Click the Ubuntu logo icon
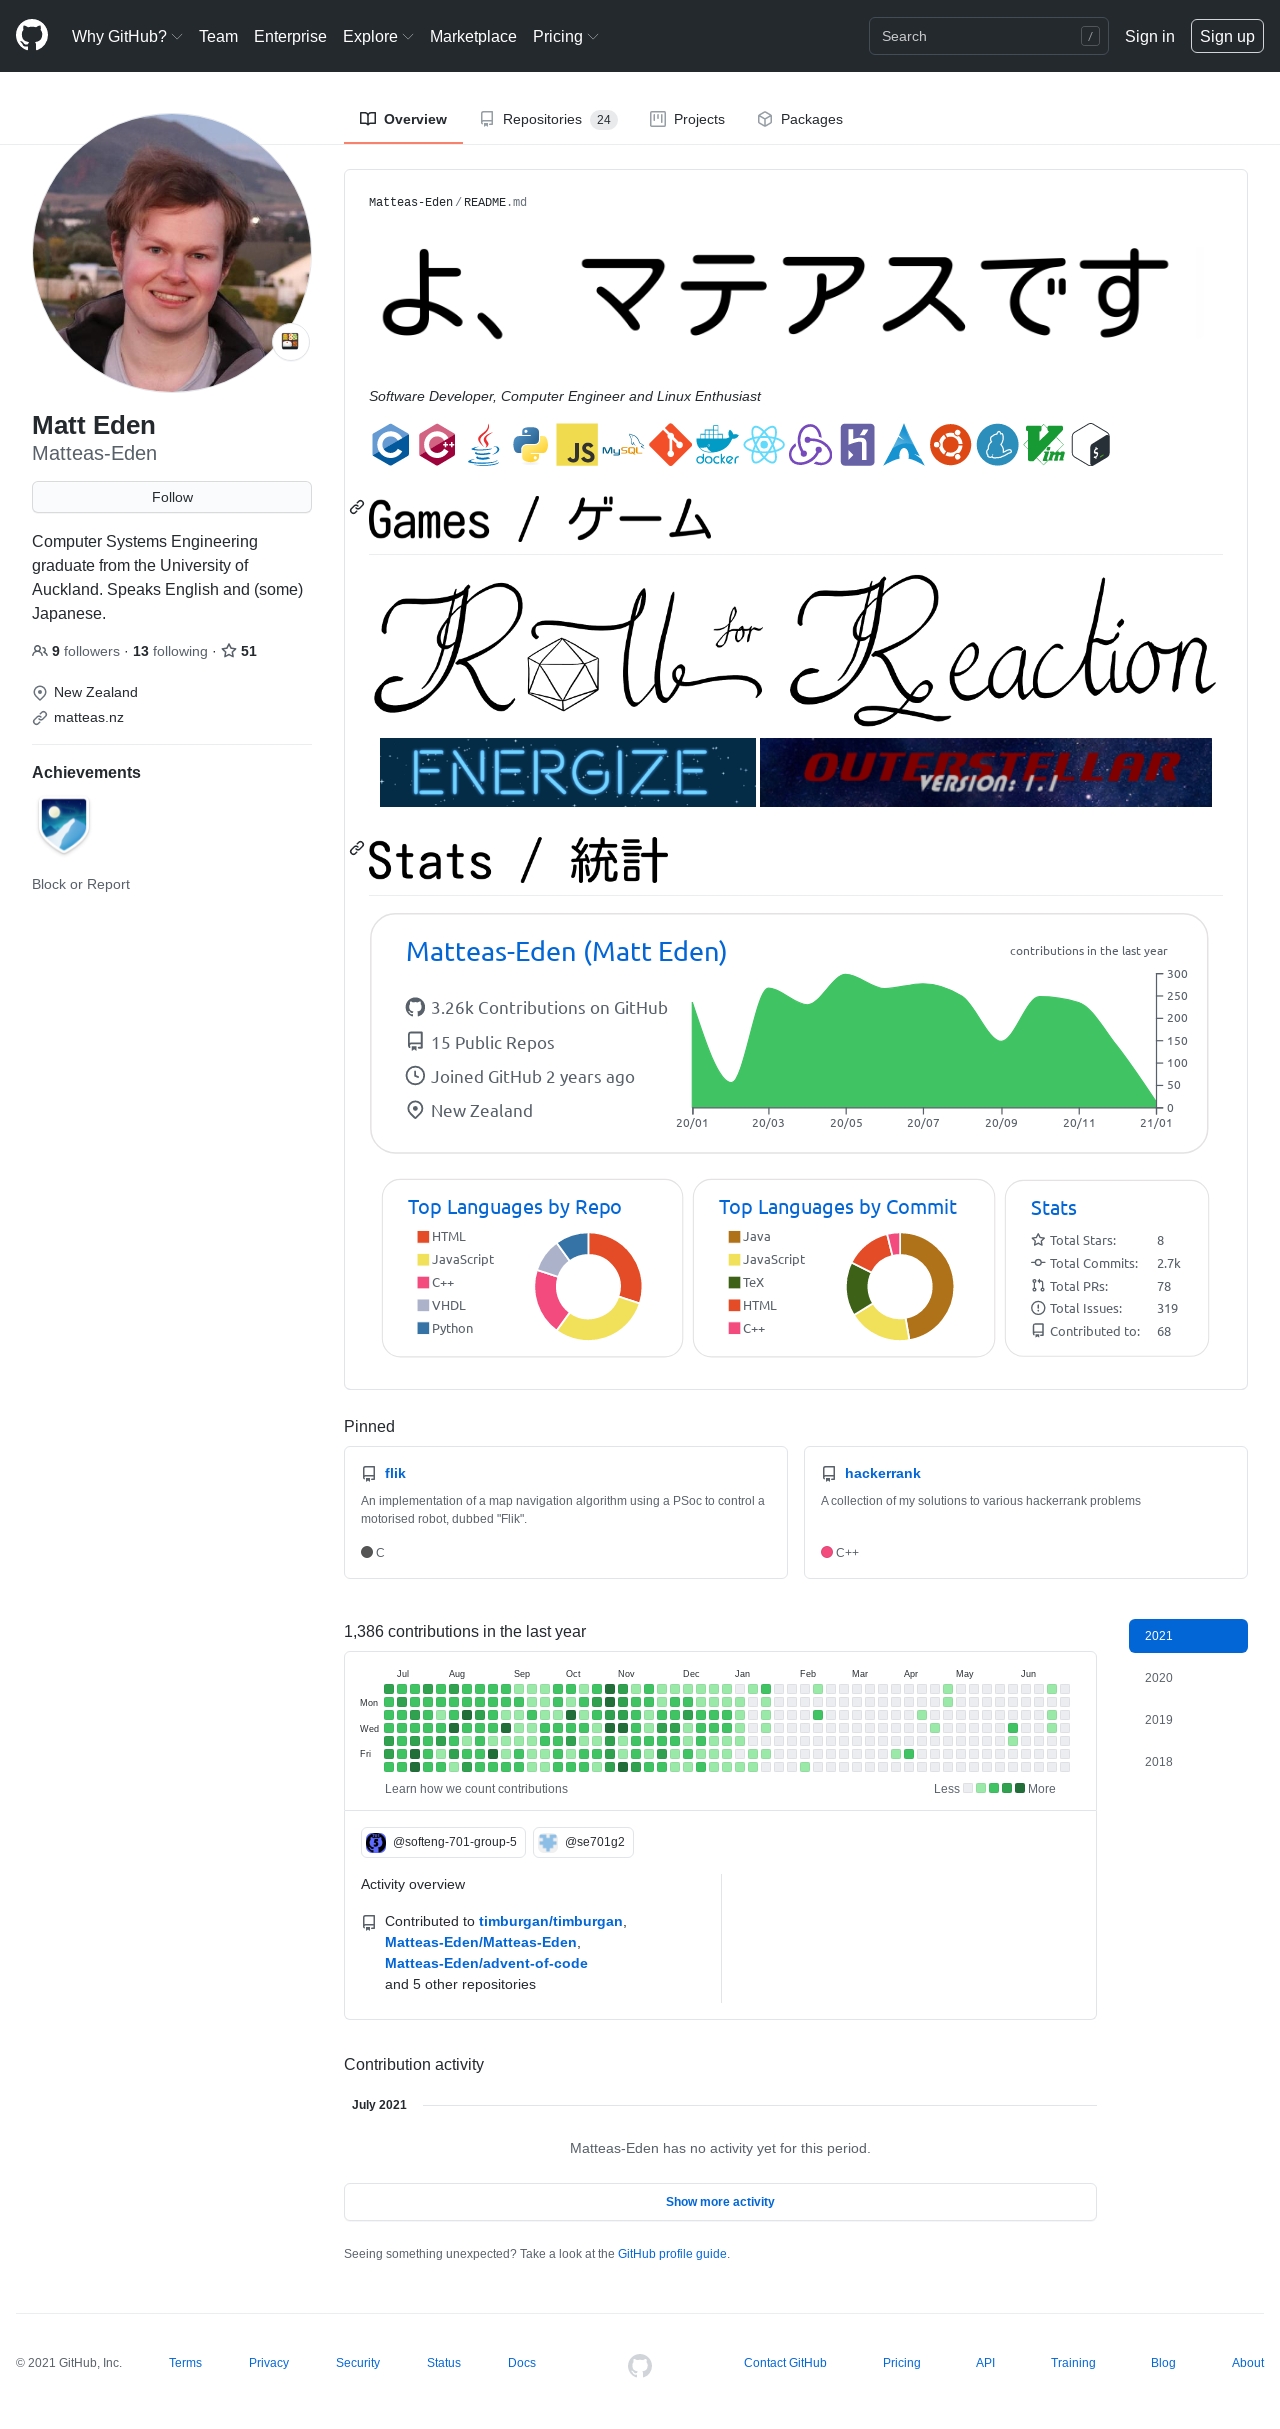Image resolution: width=1280 pixels, height=2429 pixels. click(951, 445)
